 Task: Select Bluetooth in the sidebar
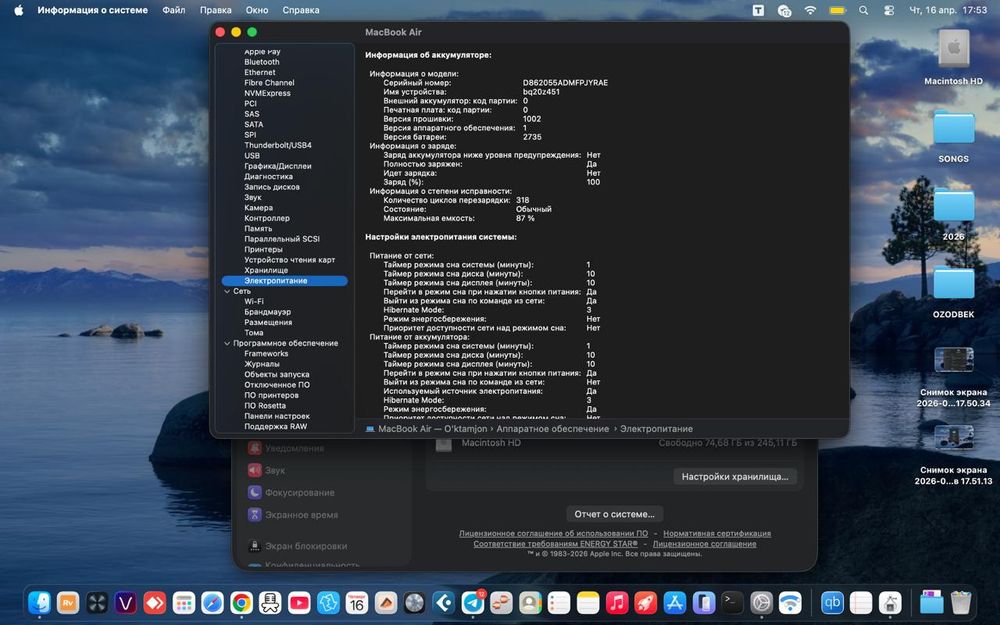(x=261, y=62)
